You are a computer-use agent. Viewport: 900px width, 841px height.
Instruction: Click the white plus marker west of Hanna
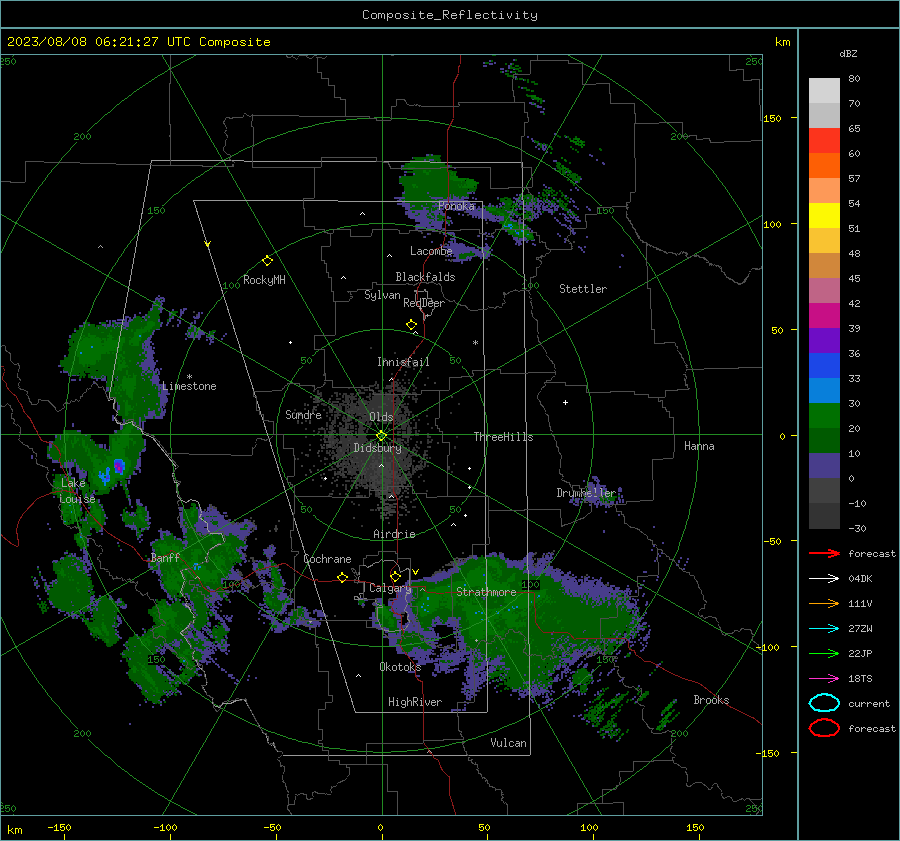point(565,402)
